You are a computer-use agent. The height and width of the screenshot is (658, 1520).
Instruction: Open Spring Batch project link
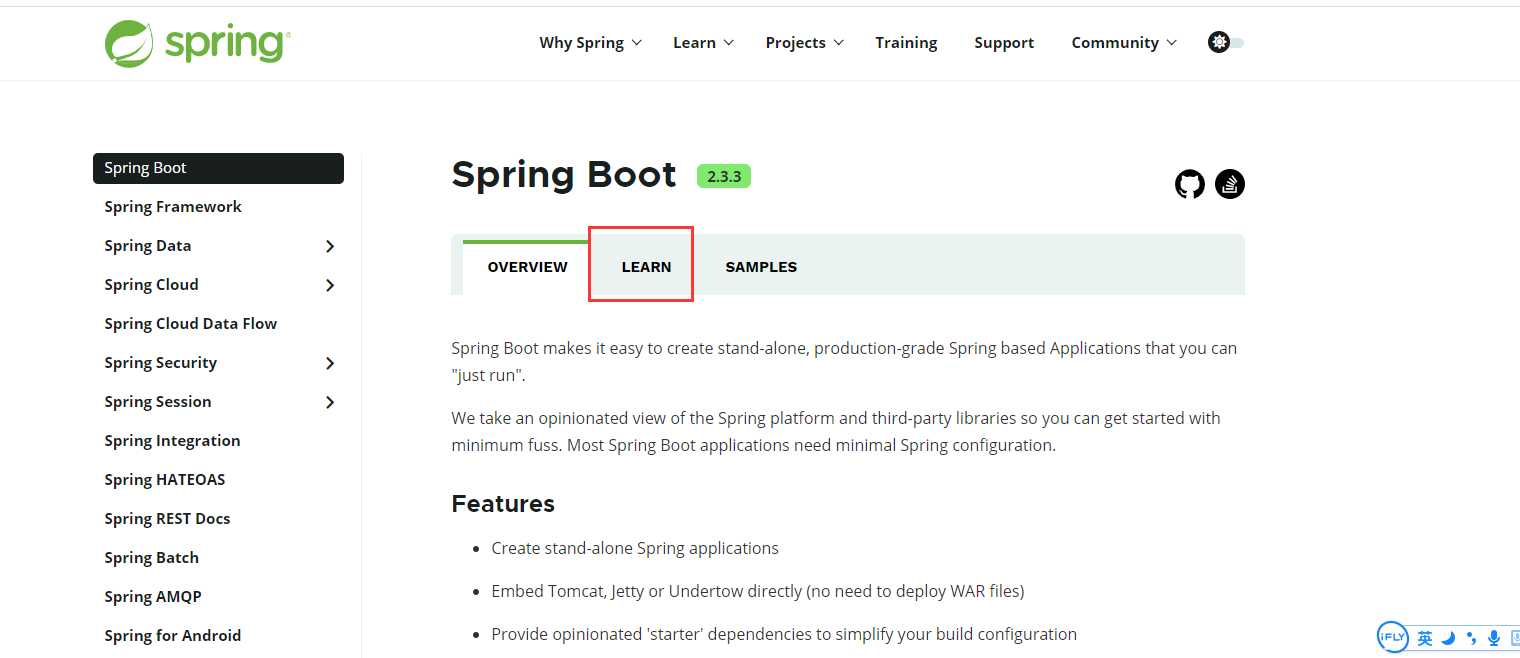[x=151, y=558]
